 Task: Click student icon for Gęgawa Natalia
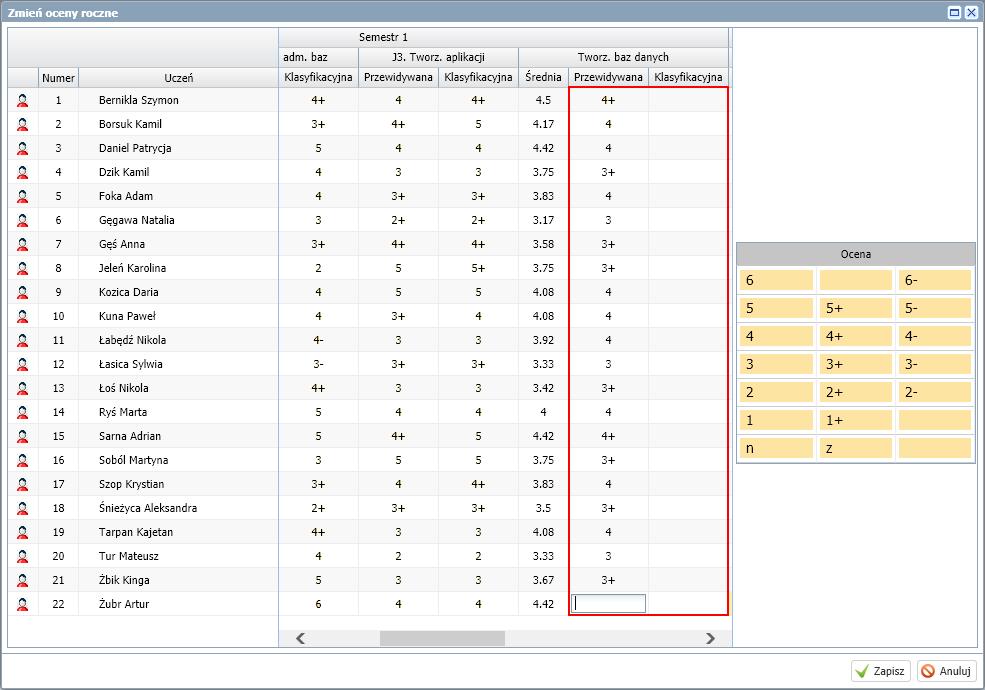point(23,221)
